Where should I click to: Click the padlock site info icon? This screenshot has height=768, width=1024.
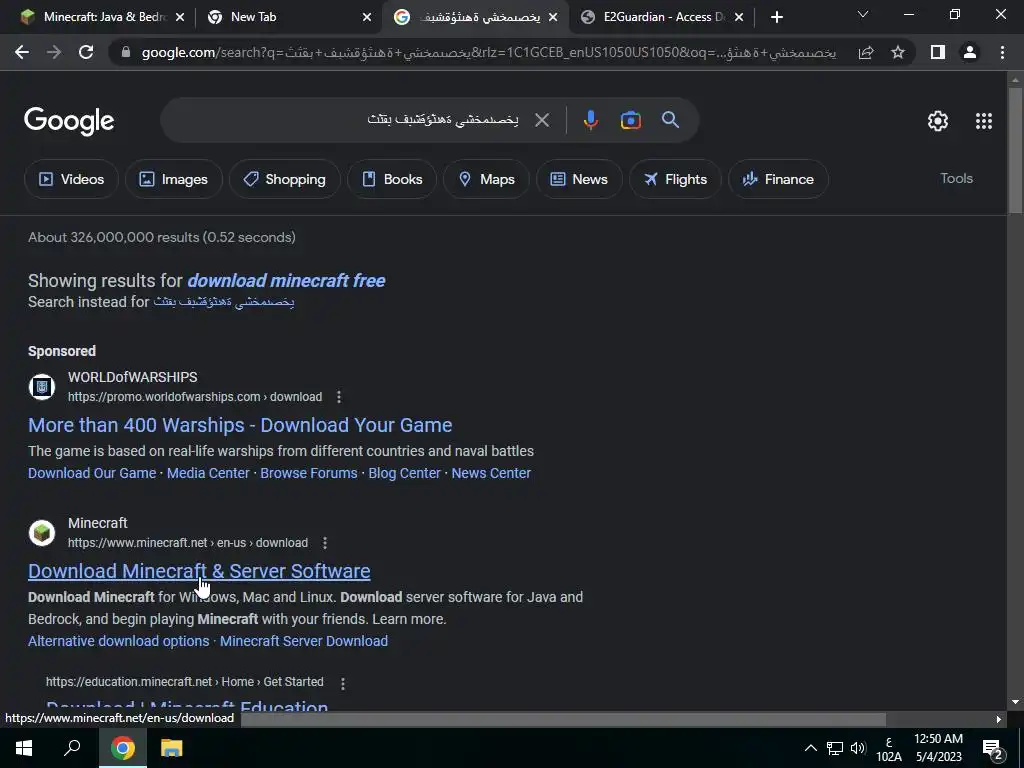(x=126, y=52)
